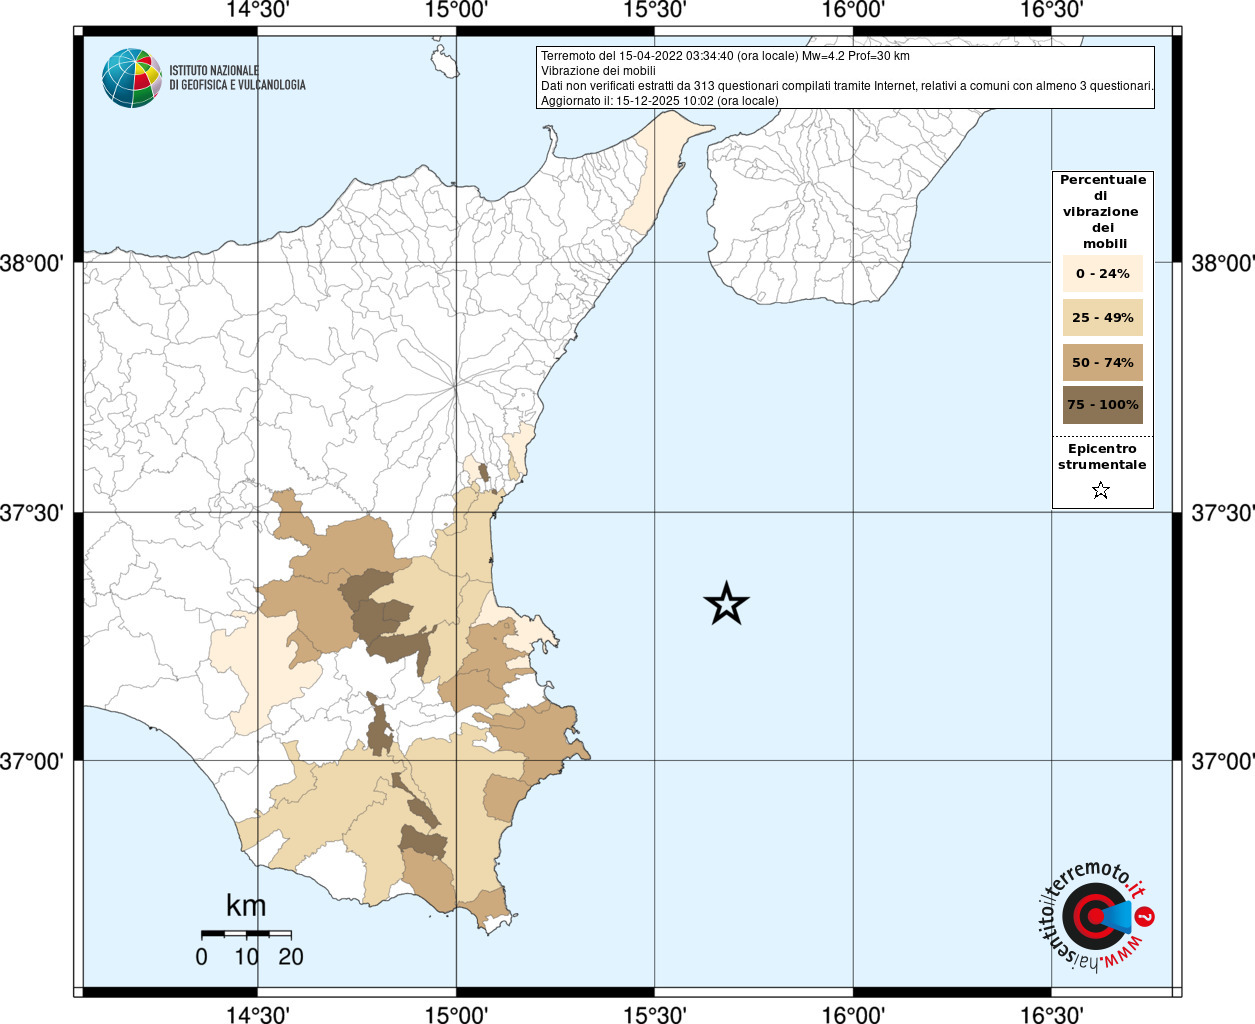This screenshot has height=1024, width=1255.
Task: Select the 50 - 74% legend swatch
Action: click(1102, 363)
